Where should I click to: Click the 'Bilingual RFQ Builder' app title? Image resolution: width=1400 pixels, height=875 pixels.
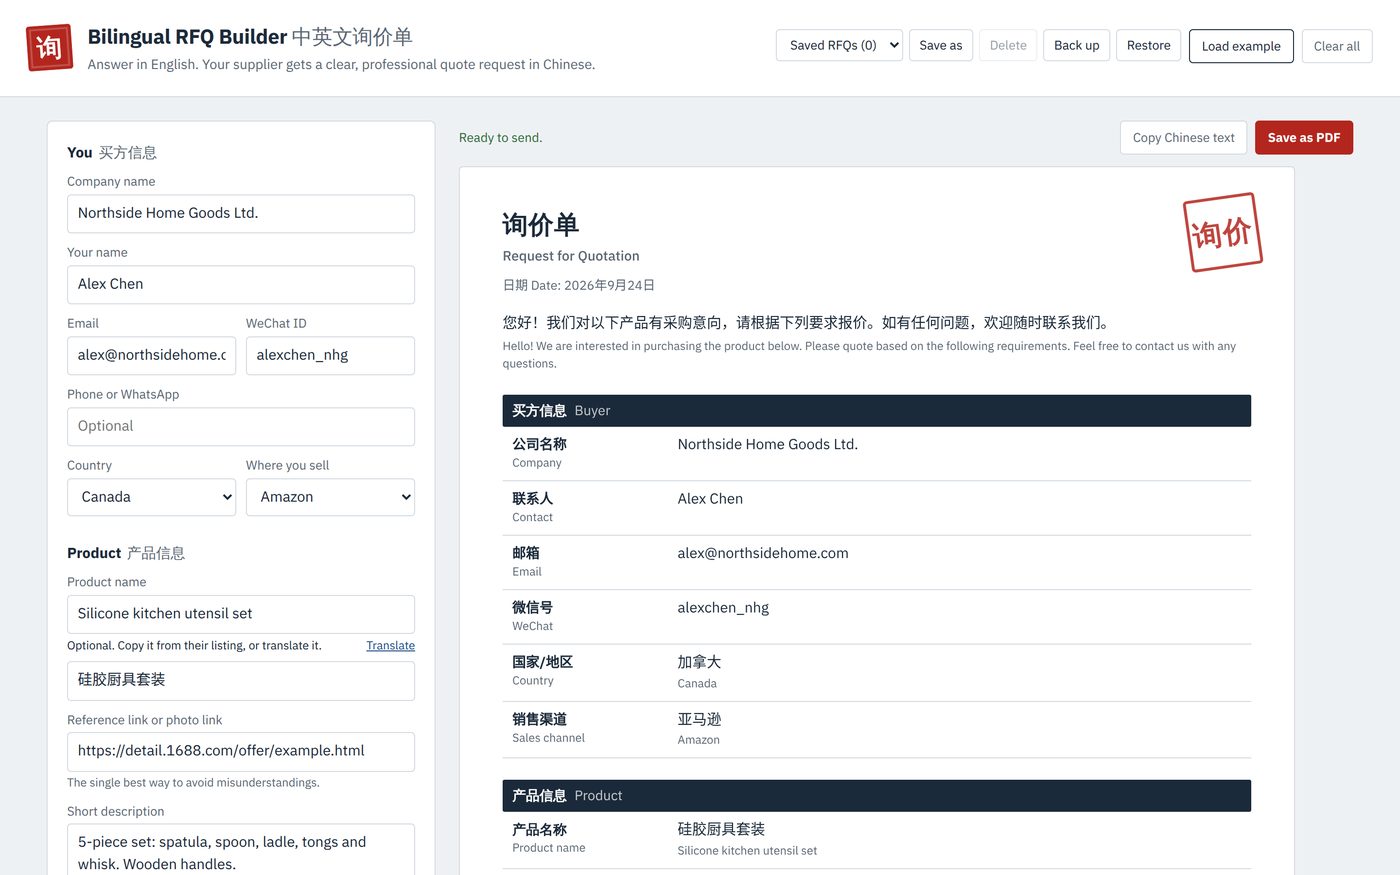pos(187,37)
